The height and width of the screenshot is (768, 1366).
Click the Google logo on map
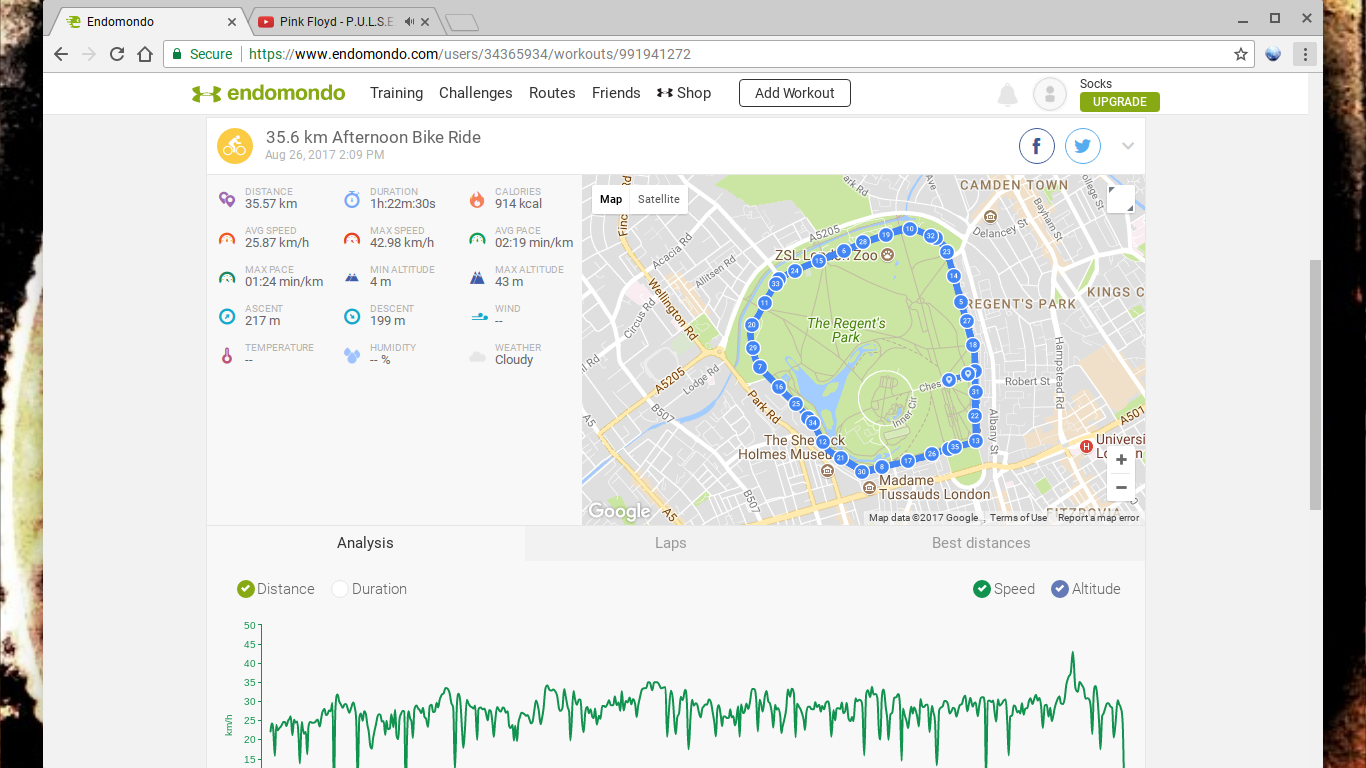tap(619, 511)
